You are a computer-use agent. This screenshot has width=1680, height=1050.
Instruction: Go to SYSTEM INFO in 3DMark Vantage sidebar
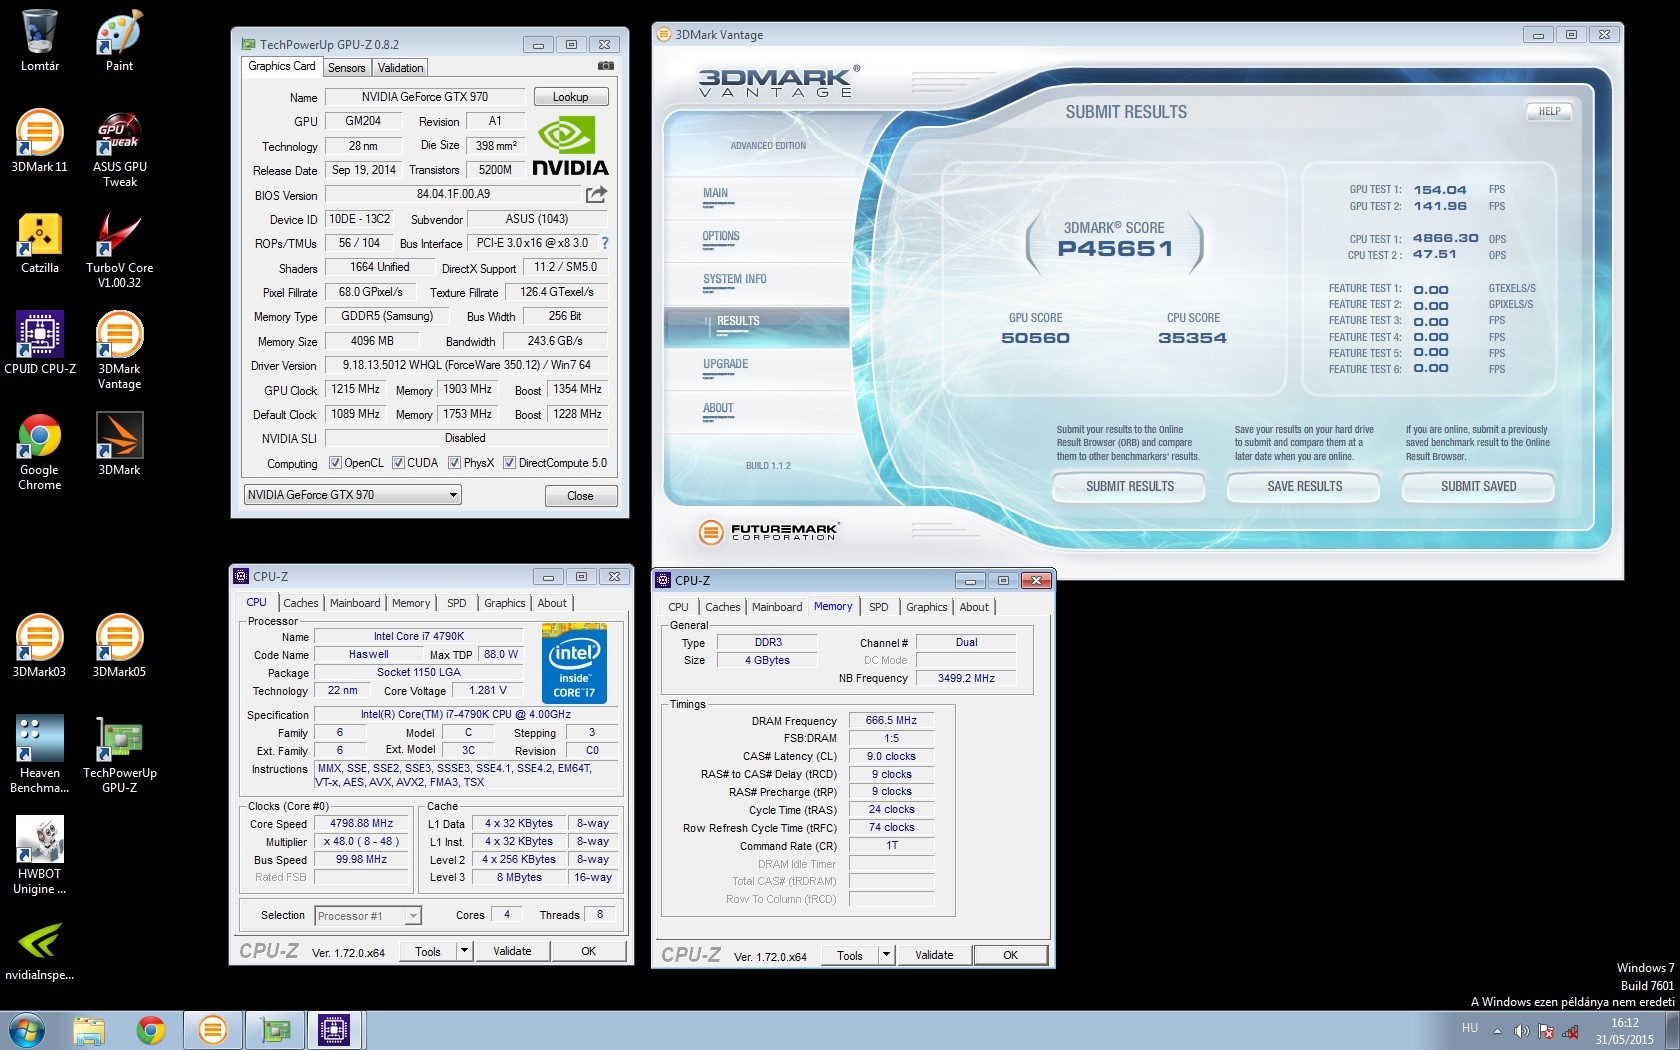coord(735,280)
